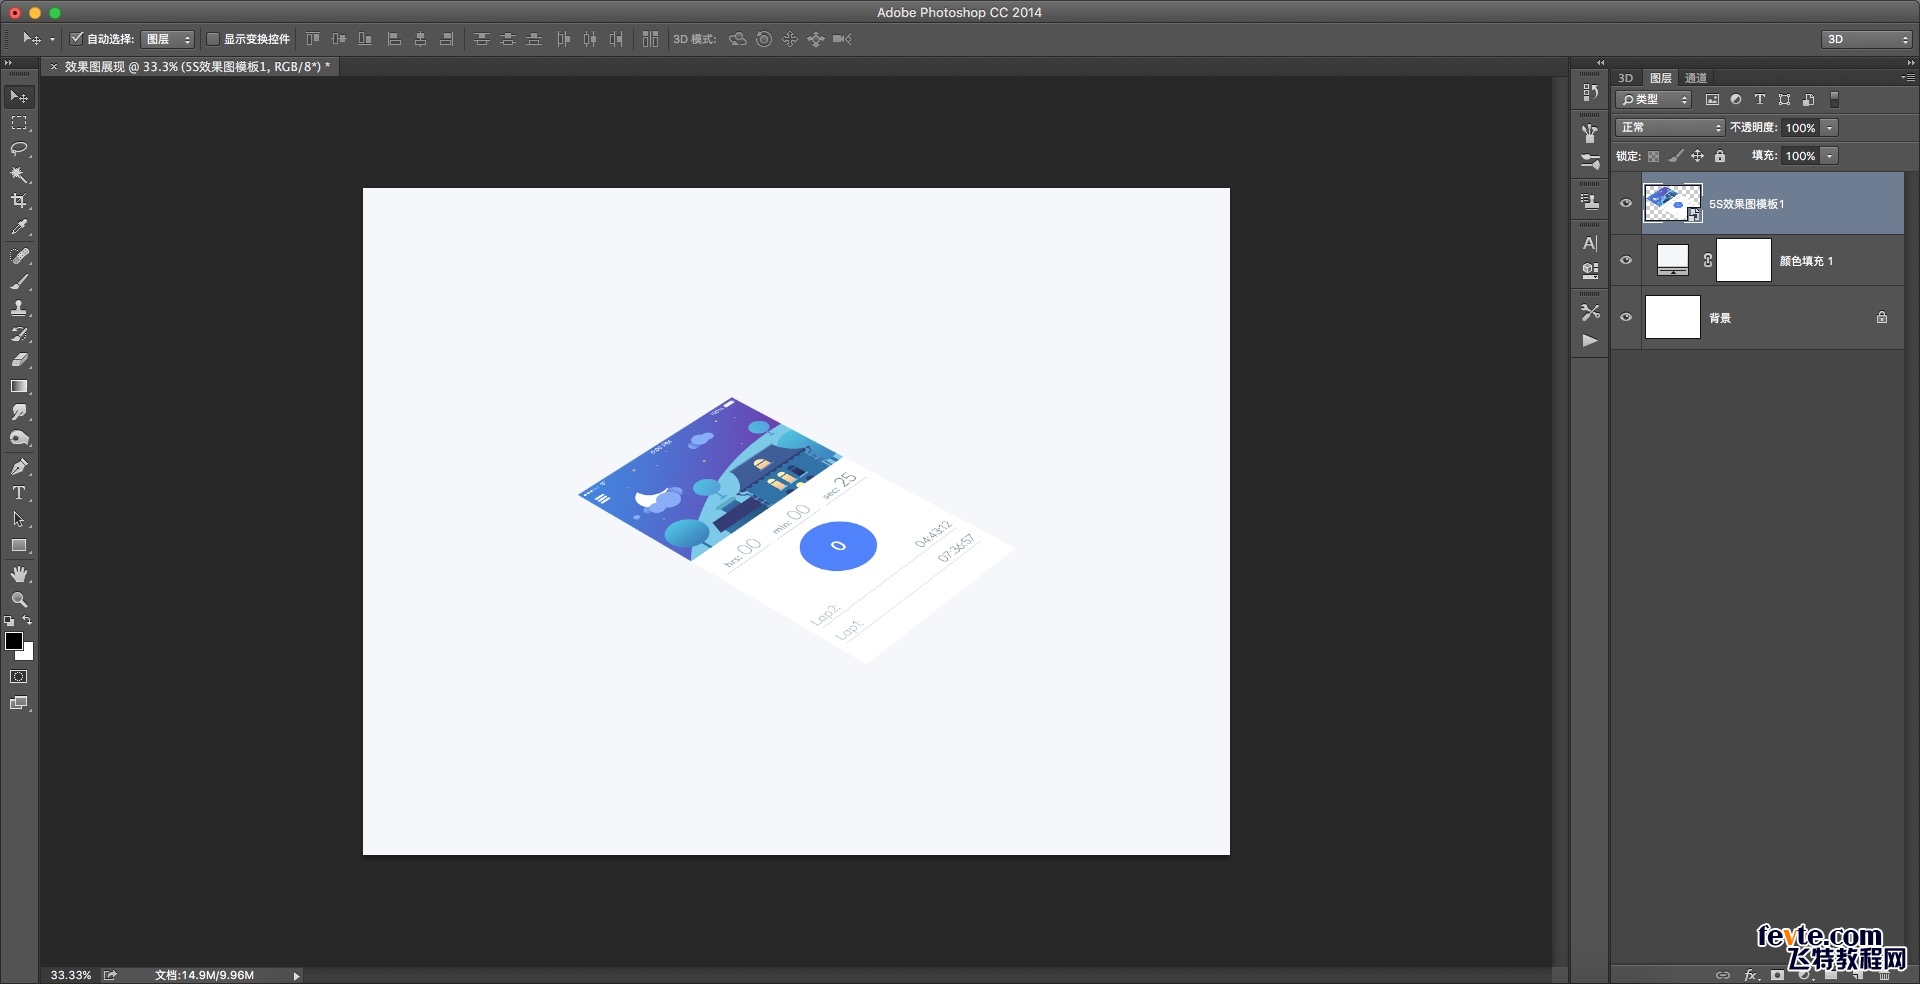Switch to the 3D panel tab
This screenshot has height=984, width=1920.
point(1626,78)
